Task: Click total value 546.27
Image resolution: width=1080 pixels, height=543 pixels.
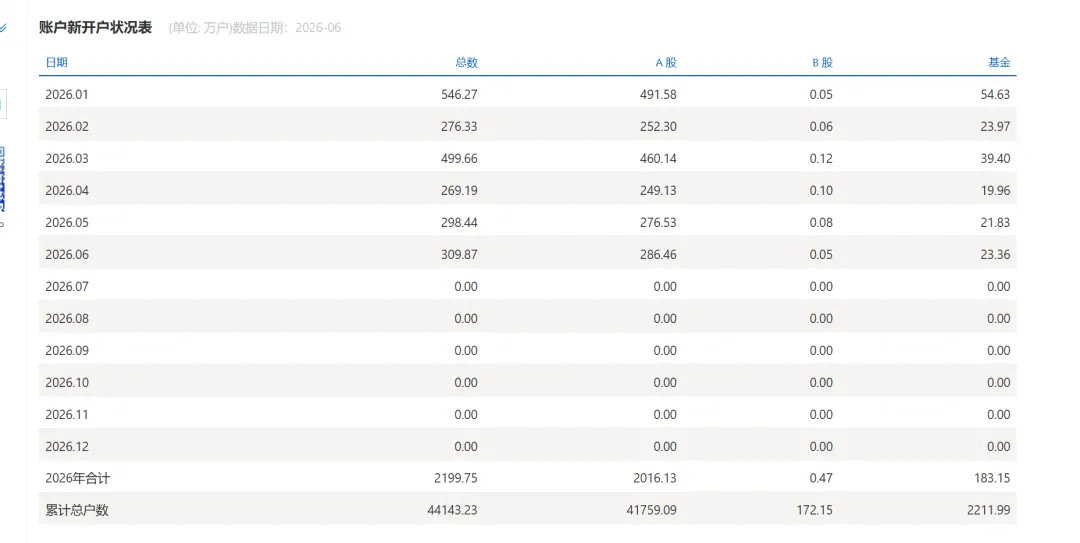Action: click(459, 94)
